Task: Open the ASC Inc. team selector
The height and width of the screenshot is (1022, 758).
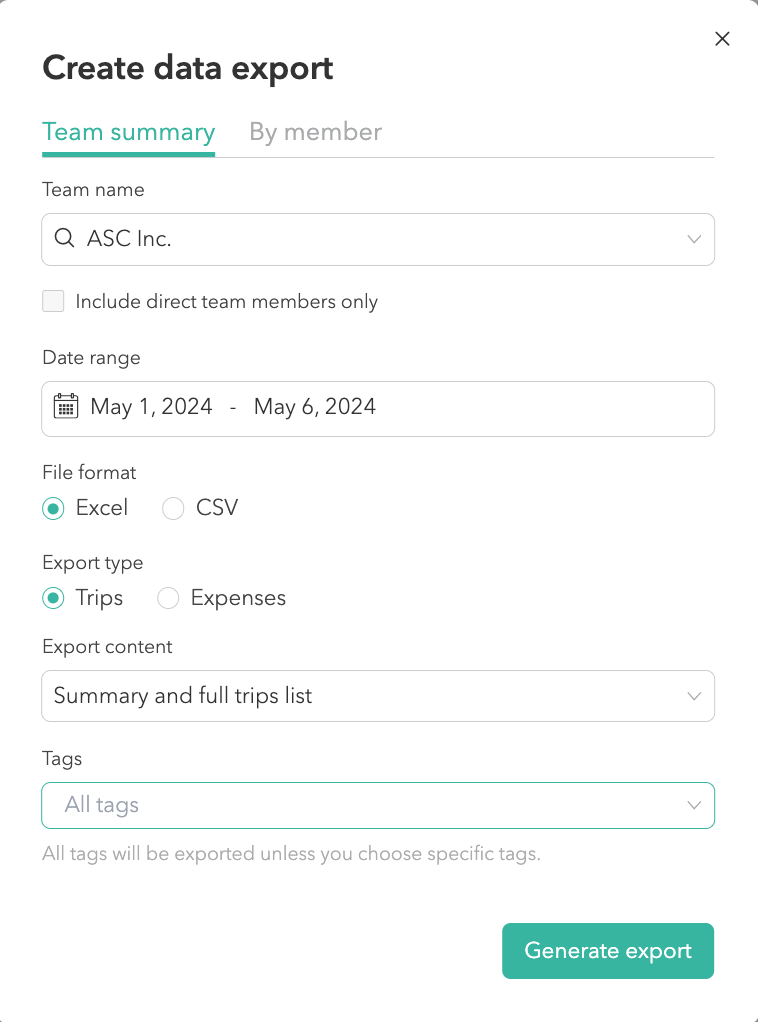Action: 378,239
